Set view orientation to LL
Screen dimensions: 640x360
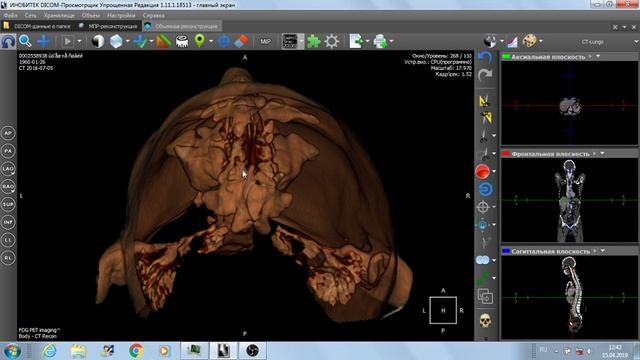click(8, 240)
